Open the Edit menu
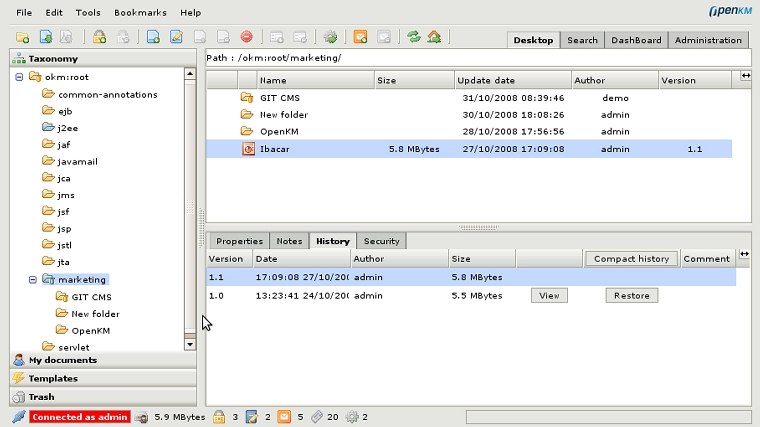 (54, 13)
